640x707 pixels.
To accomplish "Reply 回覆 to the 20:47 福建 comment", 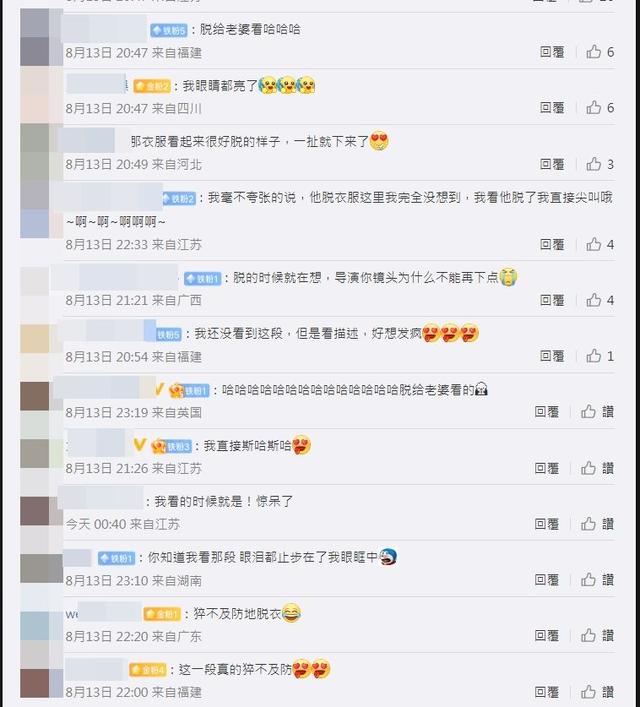I will 552,52.
